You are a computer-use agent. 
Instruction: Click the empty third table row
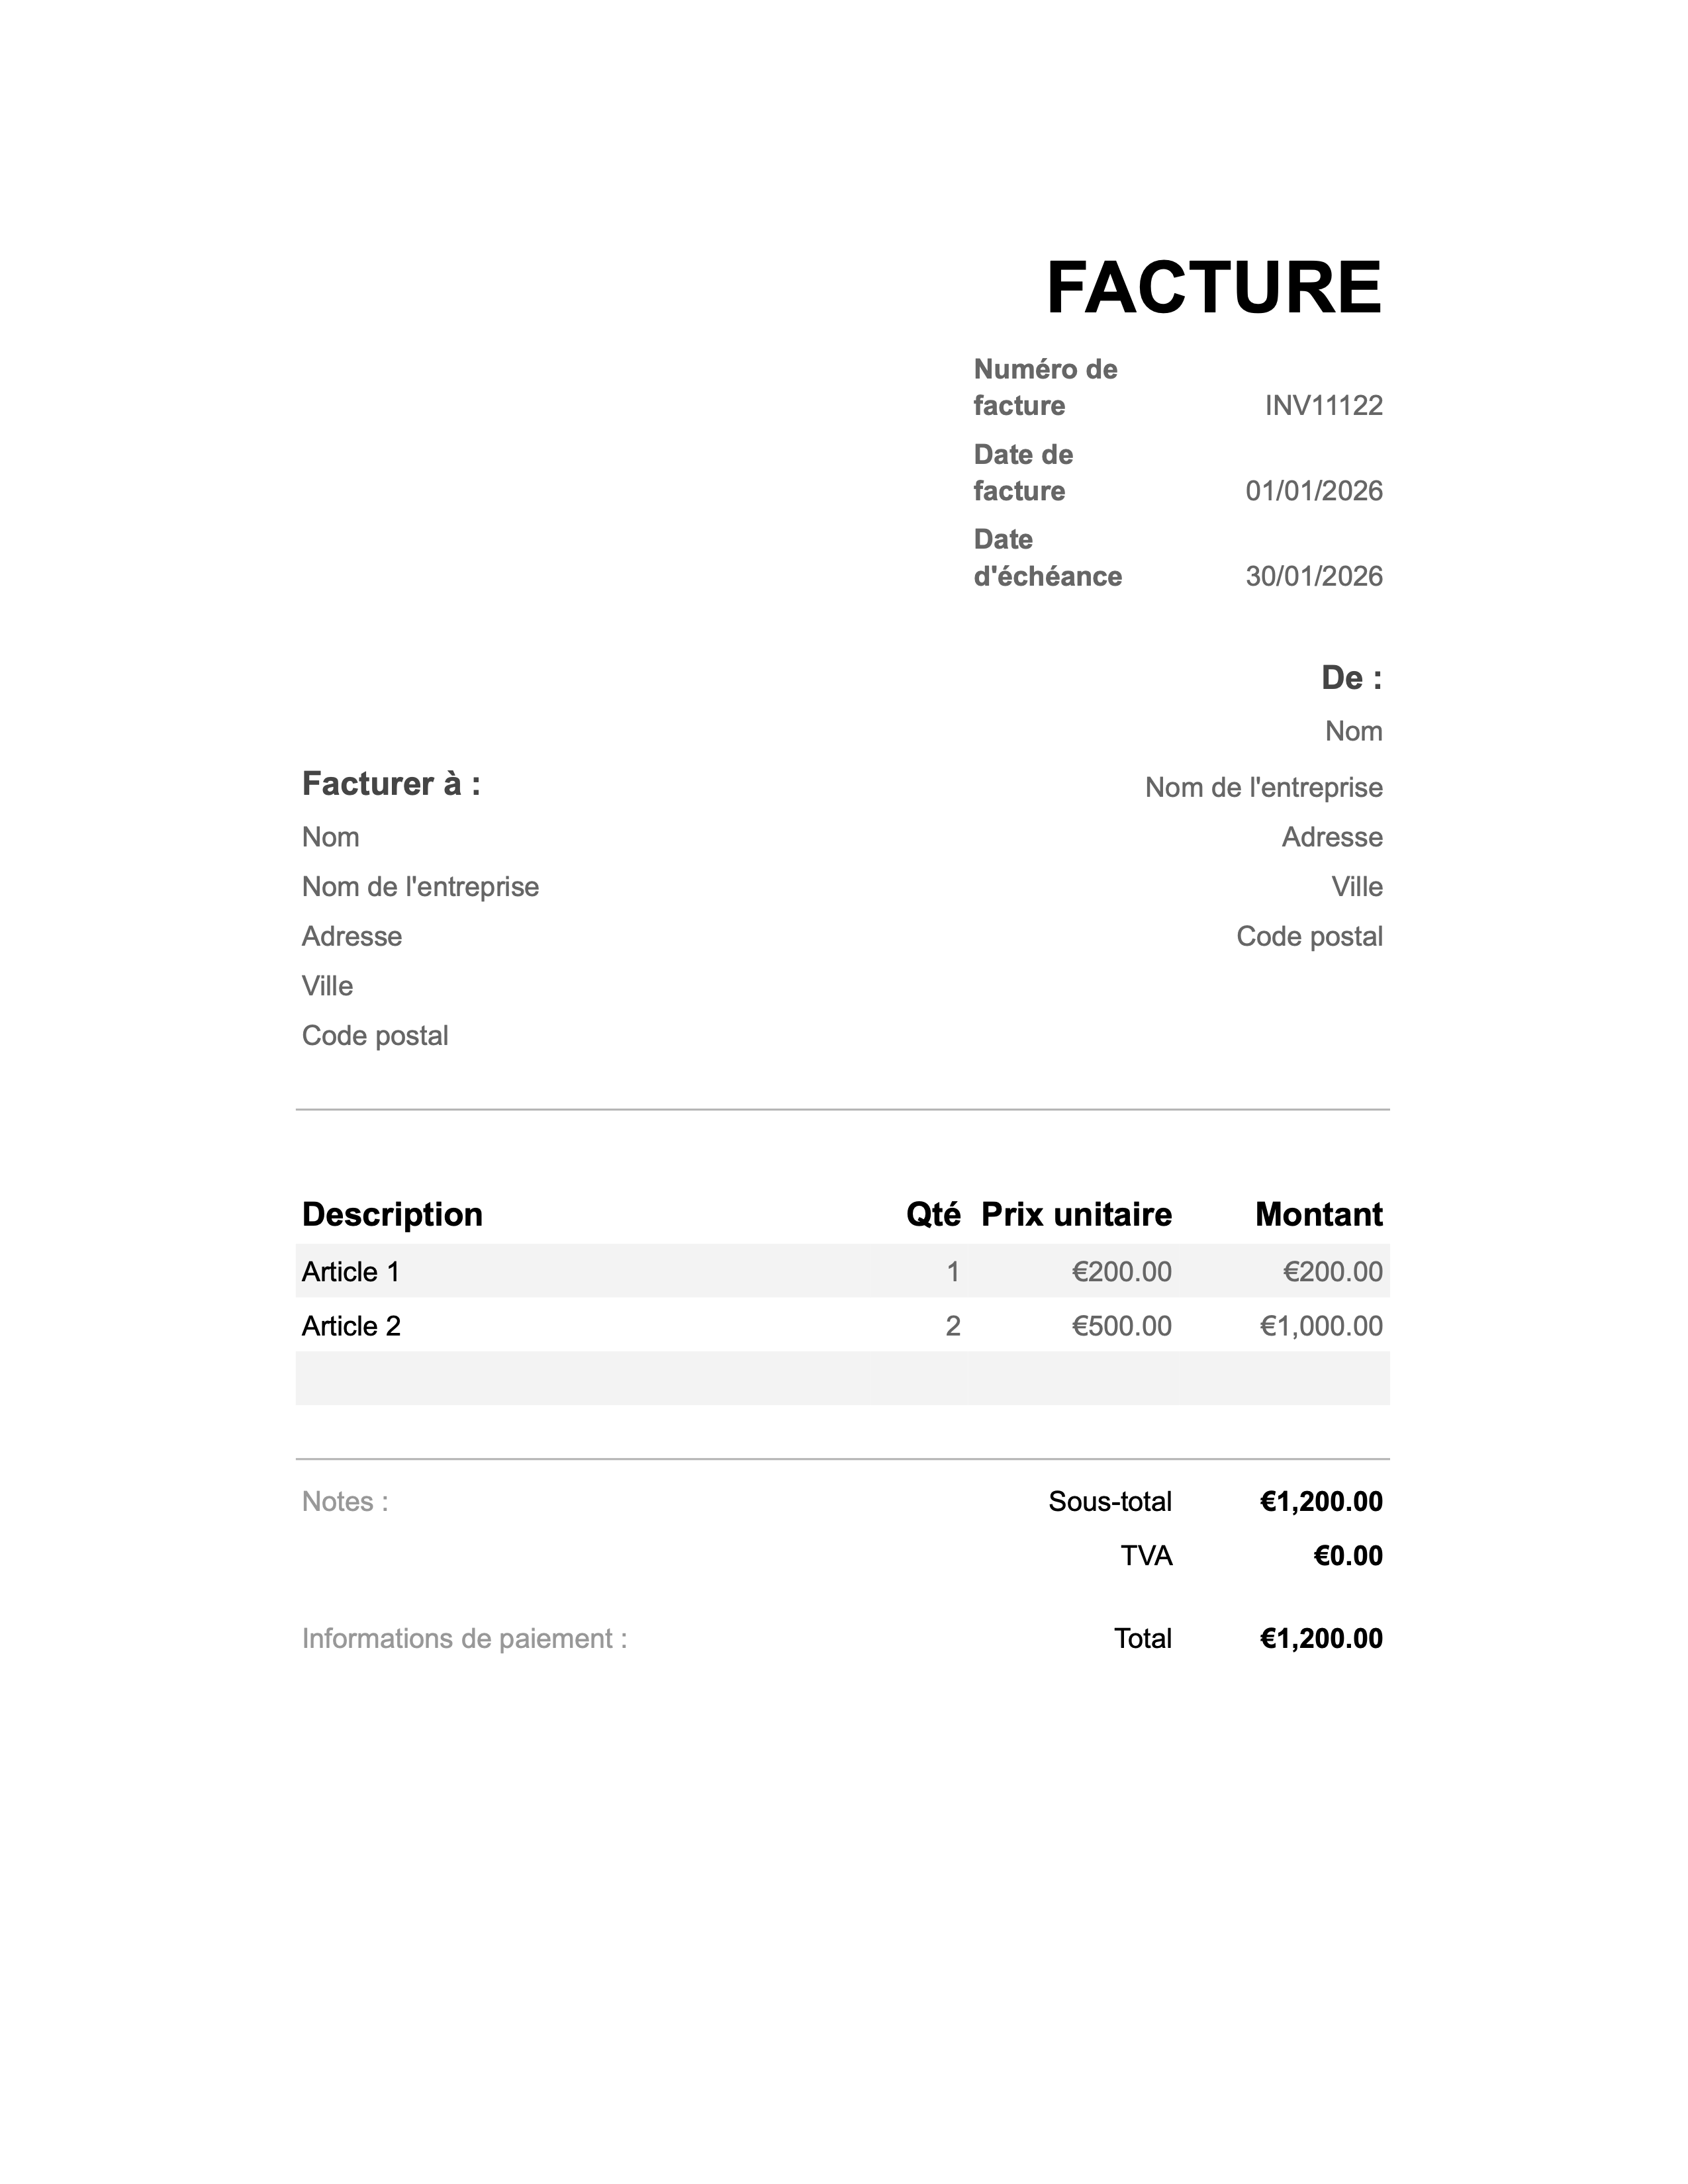coord(842,1379)
